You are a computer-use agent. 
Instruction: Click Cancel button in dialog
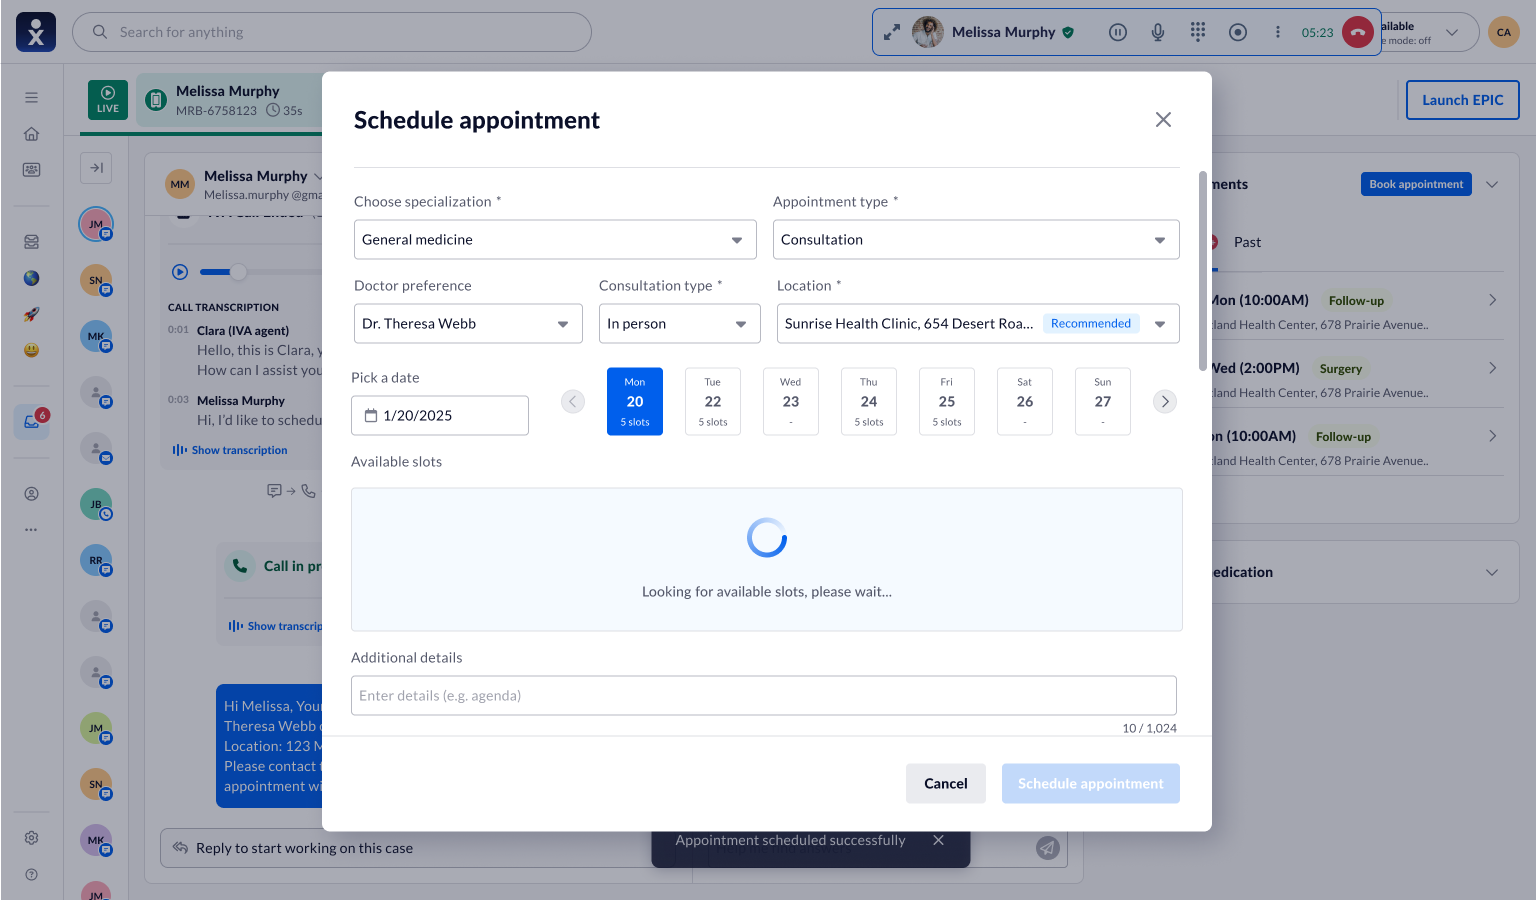(946, 784)
